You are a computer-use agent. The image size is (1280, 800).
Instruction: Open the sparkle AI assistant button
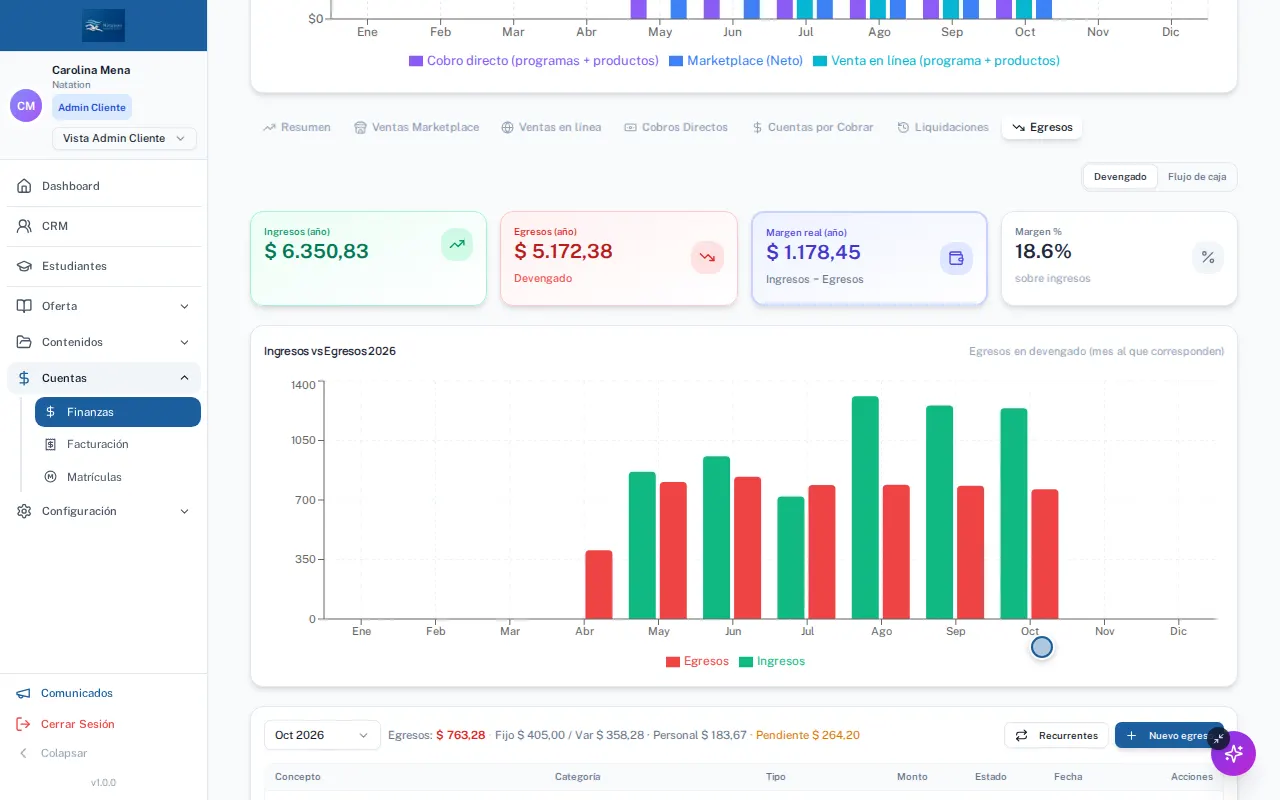click(1233, 753)
